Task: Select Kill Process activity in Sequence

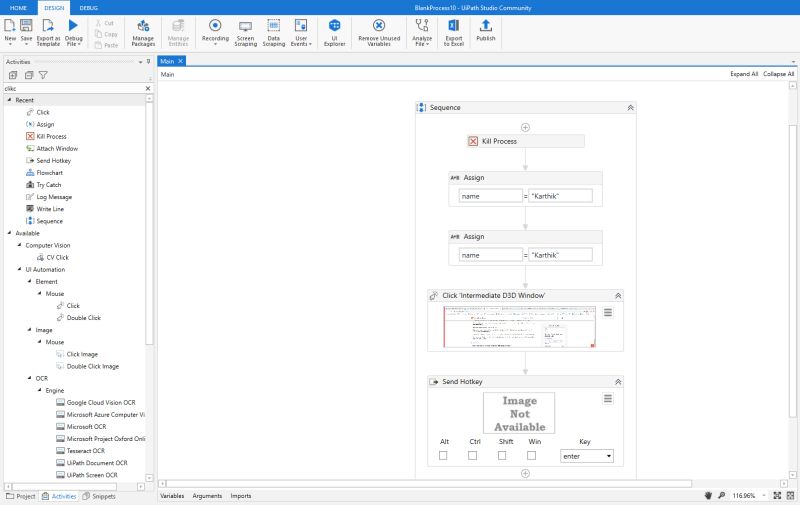Action: point(526,141)
